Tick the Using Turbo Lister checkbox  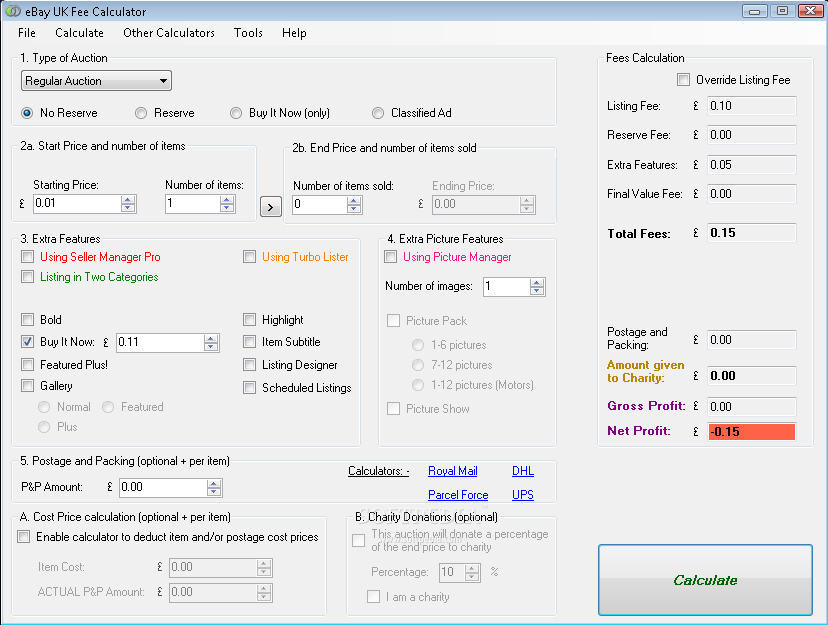[x=249, y=257]
